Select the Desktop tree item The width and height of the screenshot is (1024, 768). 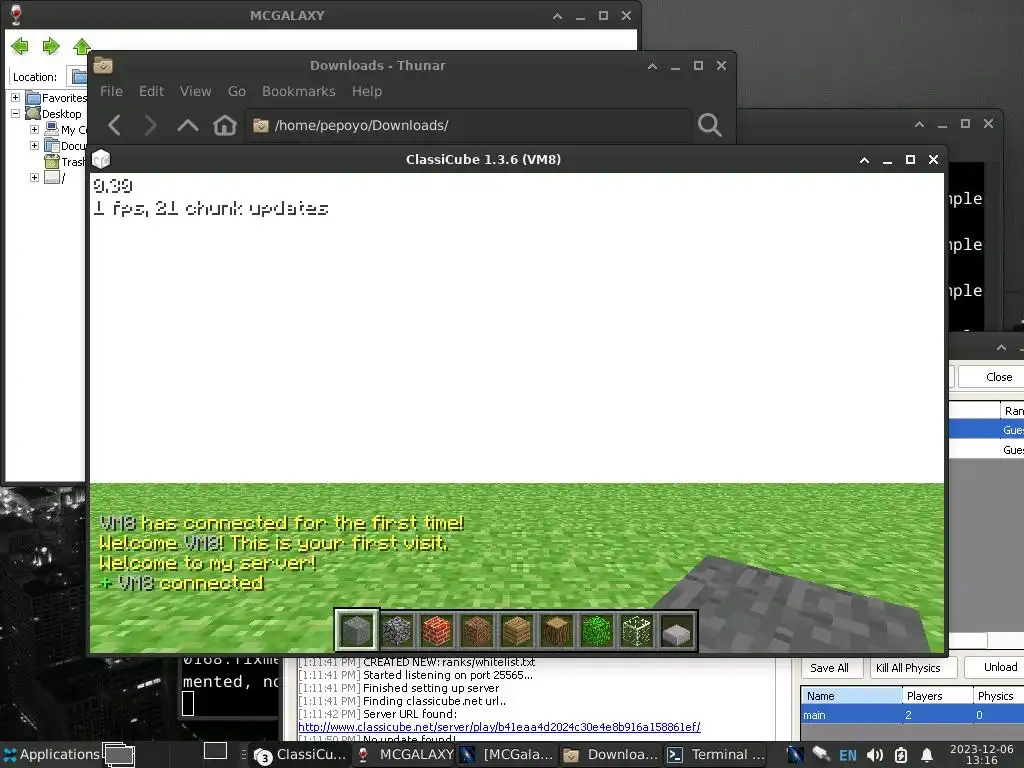point(55,114)
